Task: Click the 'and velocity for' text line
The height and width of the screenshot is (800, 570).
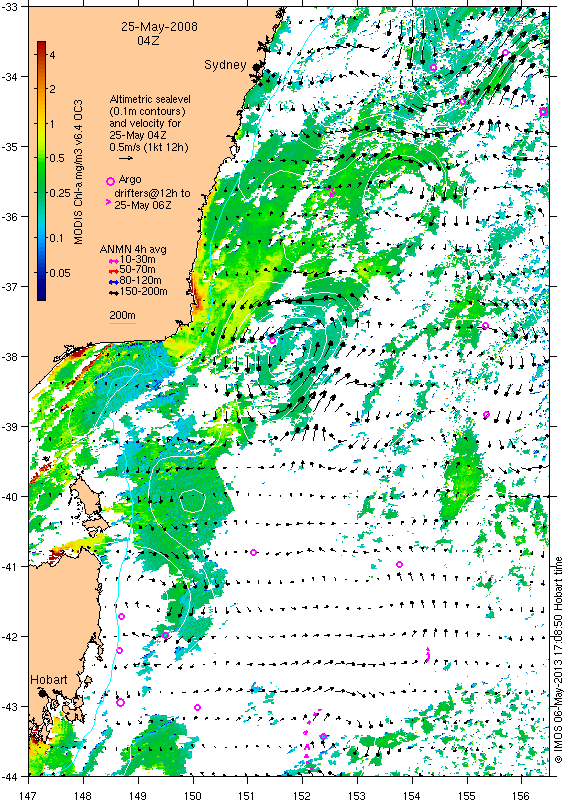Action: [144, 123]
